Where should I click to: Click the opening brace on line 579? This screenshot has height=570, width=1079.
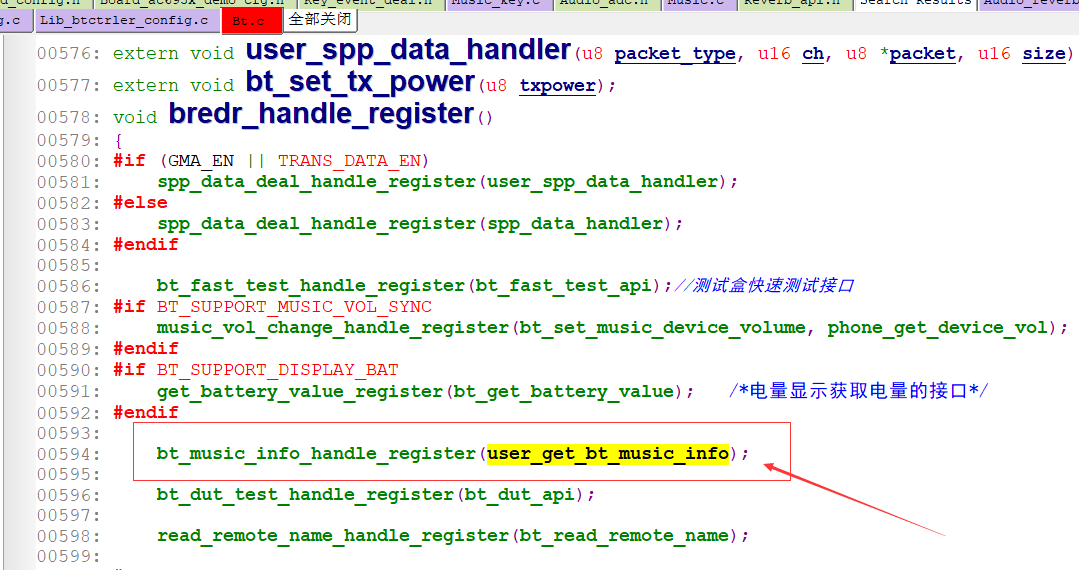tap(118, 140)
